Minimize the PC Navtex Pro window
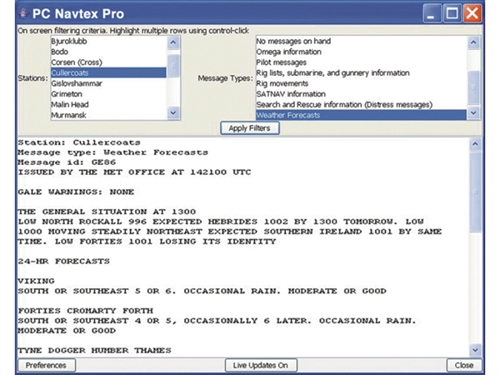 [431, 14]
